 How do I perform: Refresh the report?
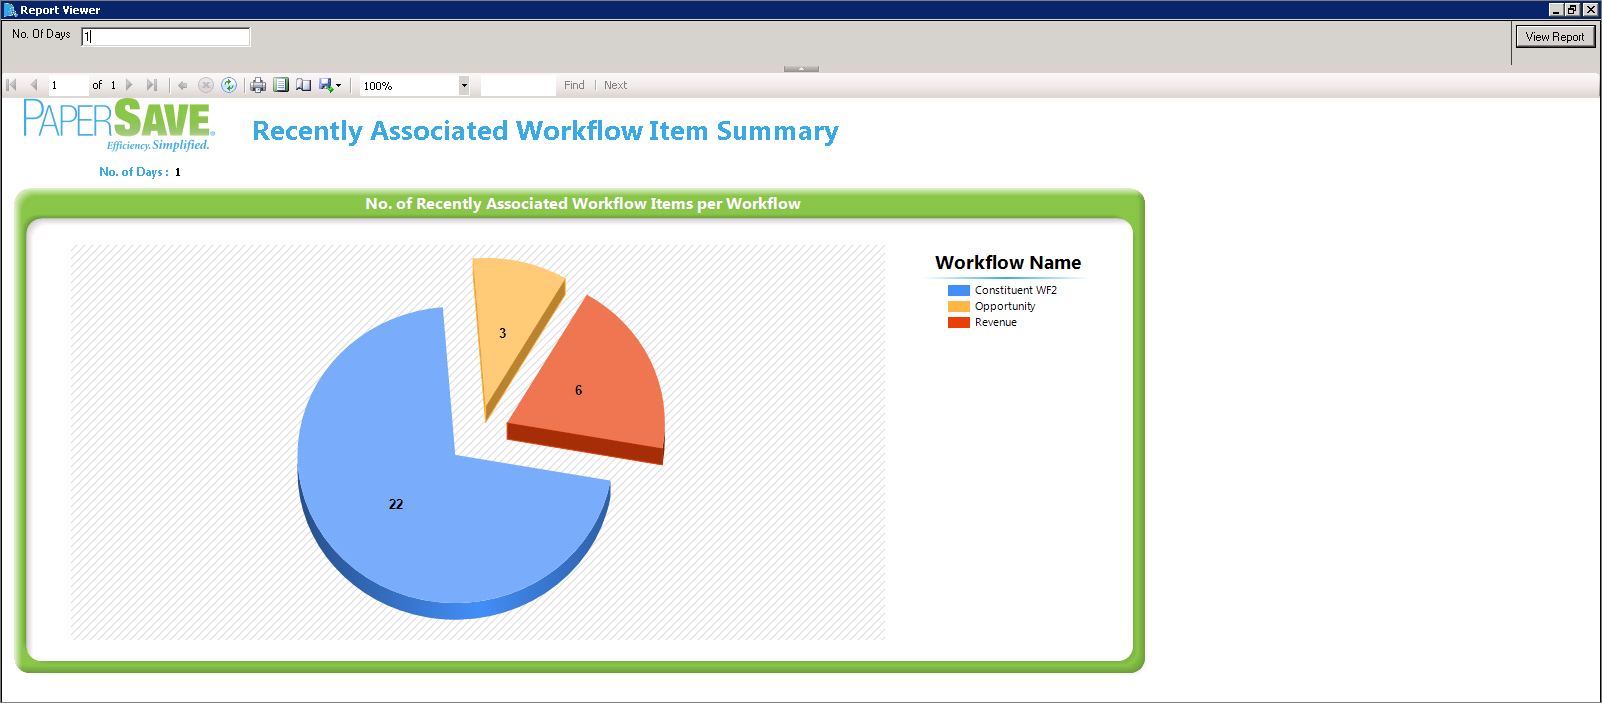pos(229,85)
